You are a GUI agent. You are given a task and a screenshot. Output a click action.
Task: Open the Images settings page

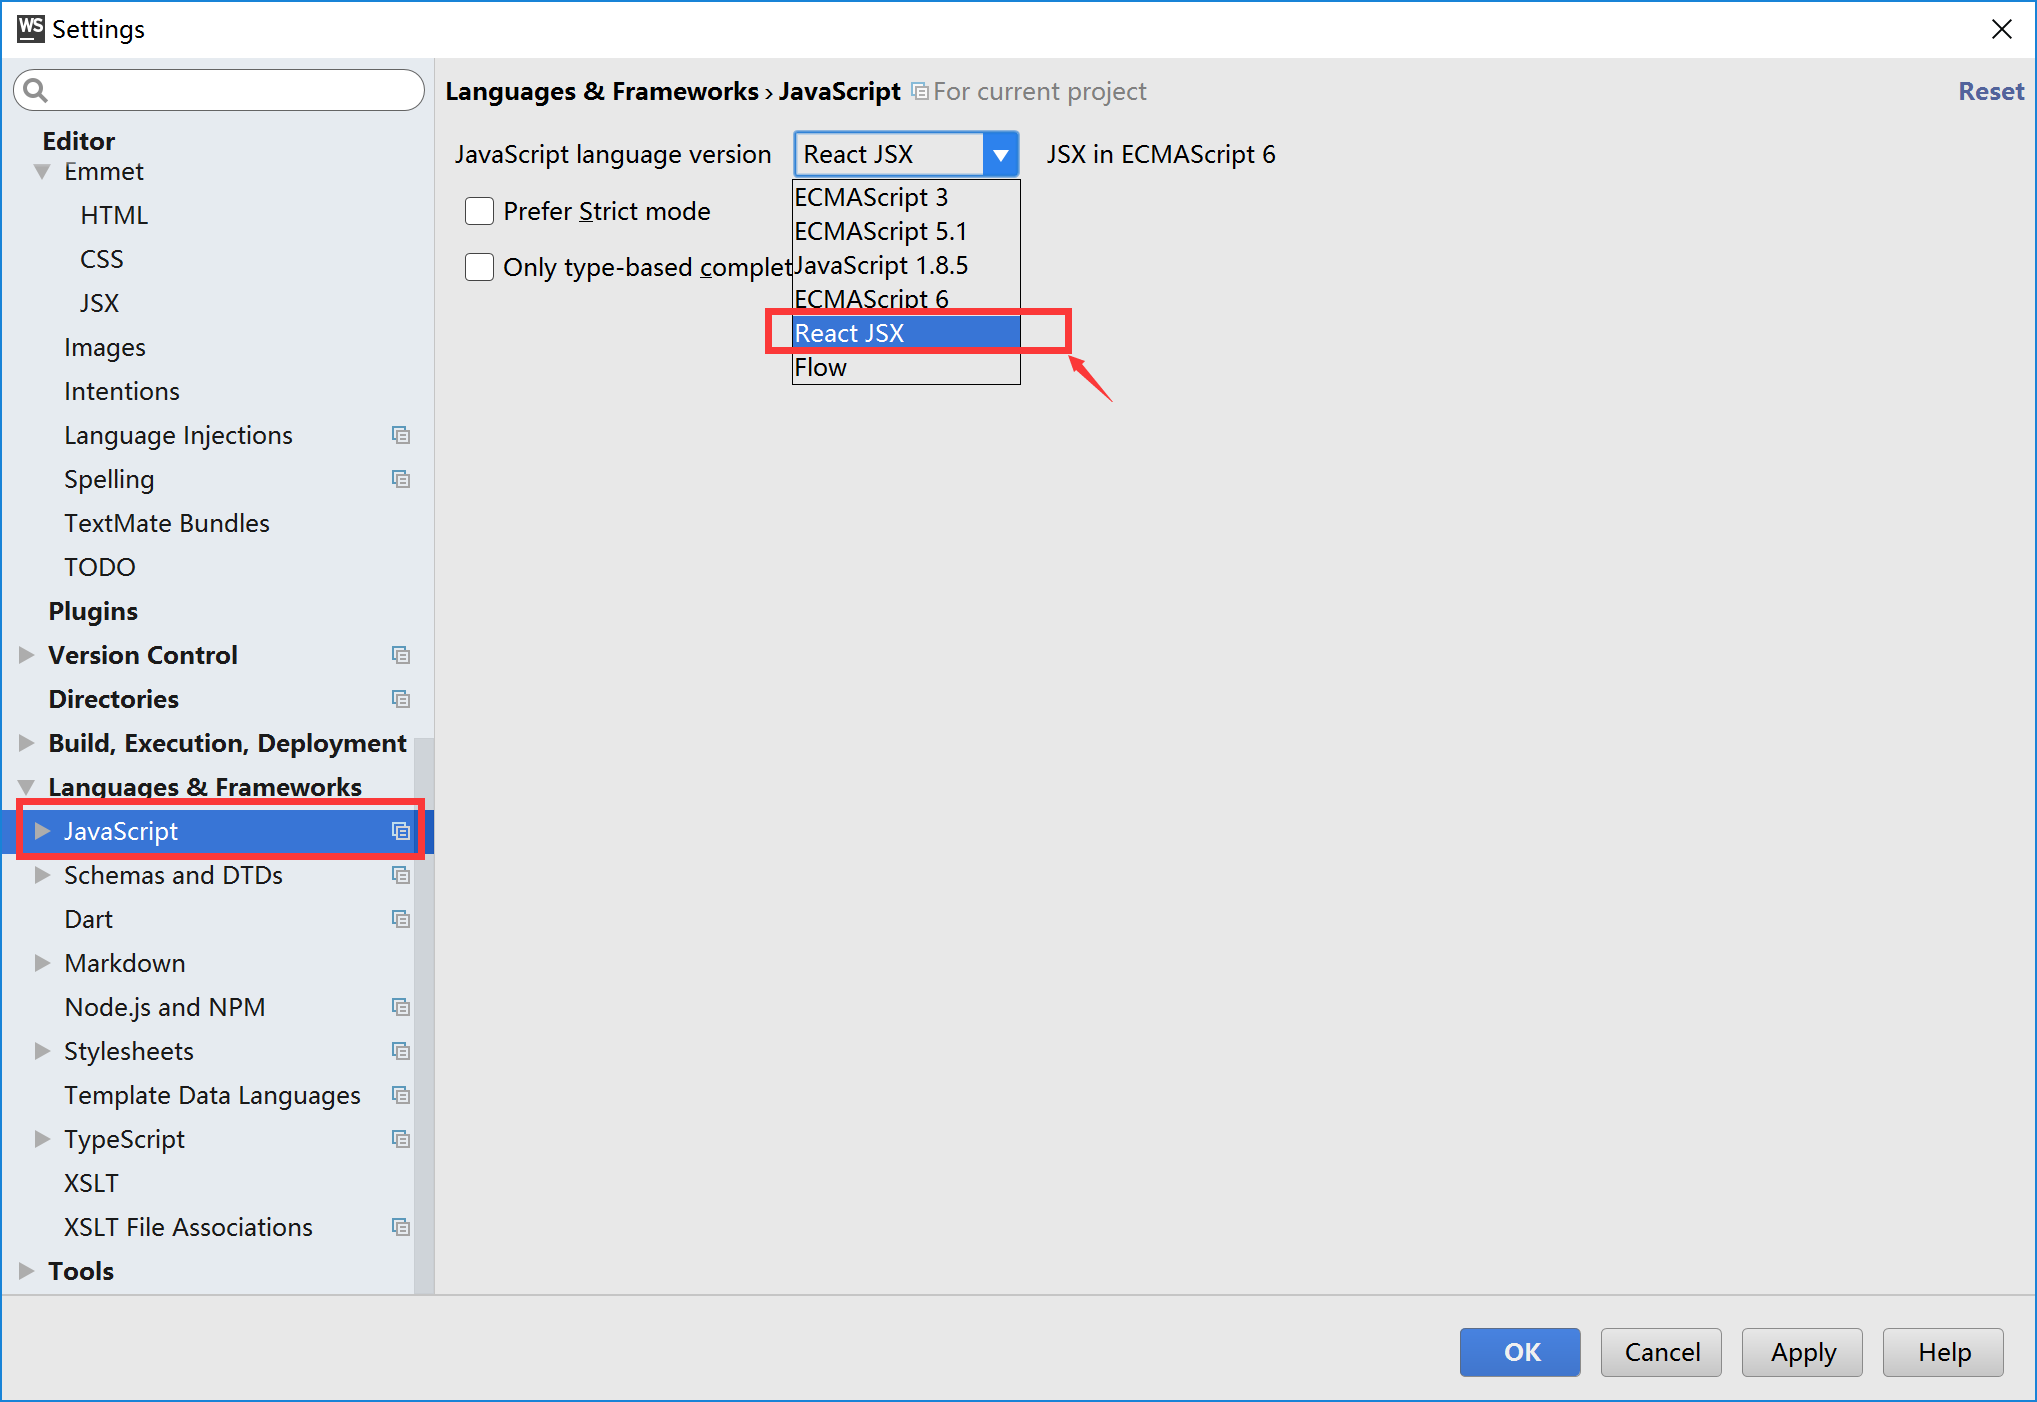pos(104,347)
